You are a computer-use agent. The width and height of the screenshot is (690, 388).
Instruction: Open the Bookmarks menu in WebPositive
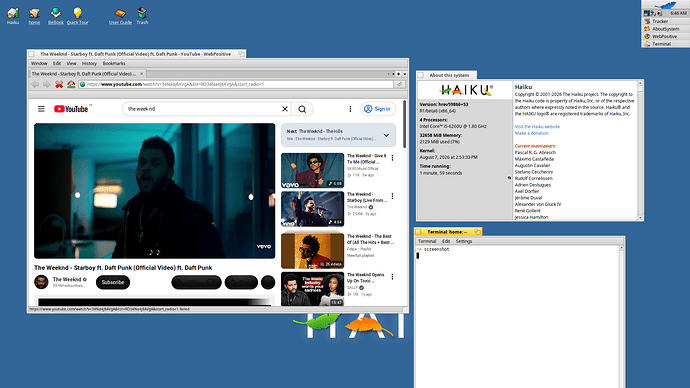[x=114, y=64]
